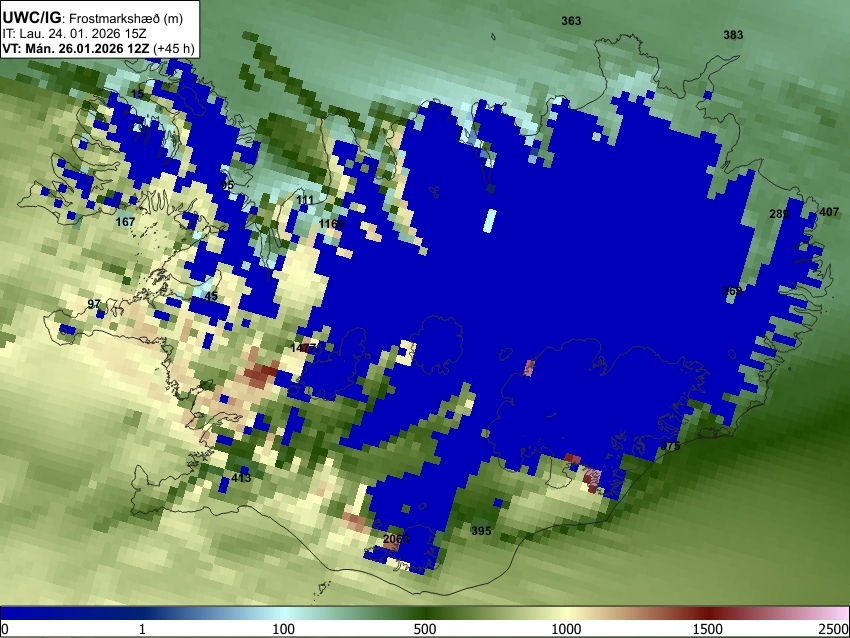Click the valid time 'VT: Mán. 26.01.2026 12Z (+45 h)'
Image resolution: width=850 pixels, height=638 pixels.
click(x=98, y=48)
